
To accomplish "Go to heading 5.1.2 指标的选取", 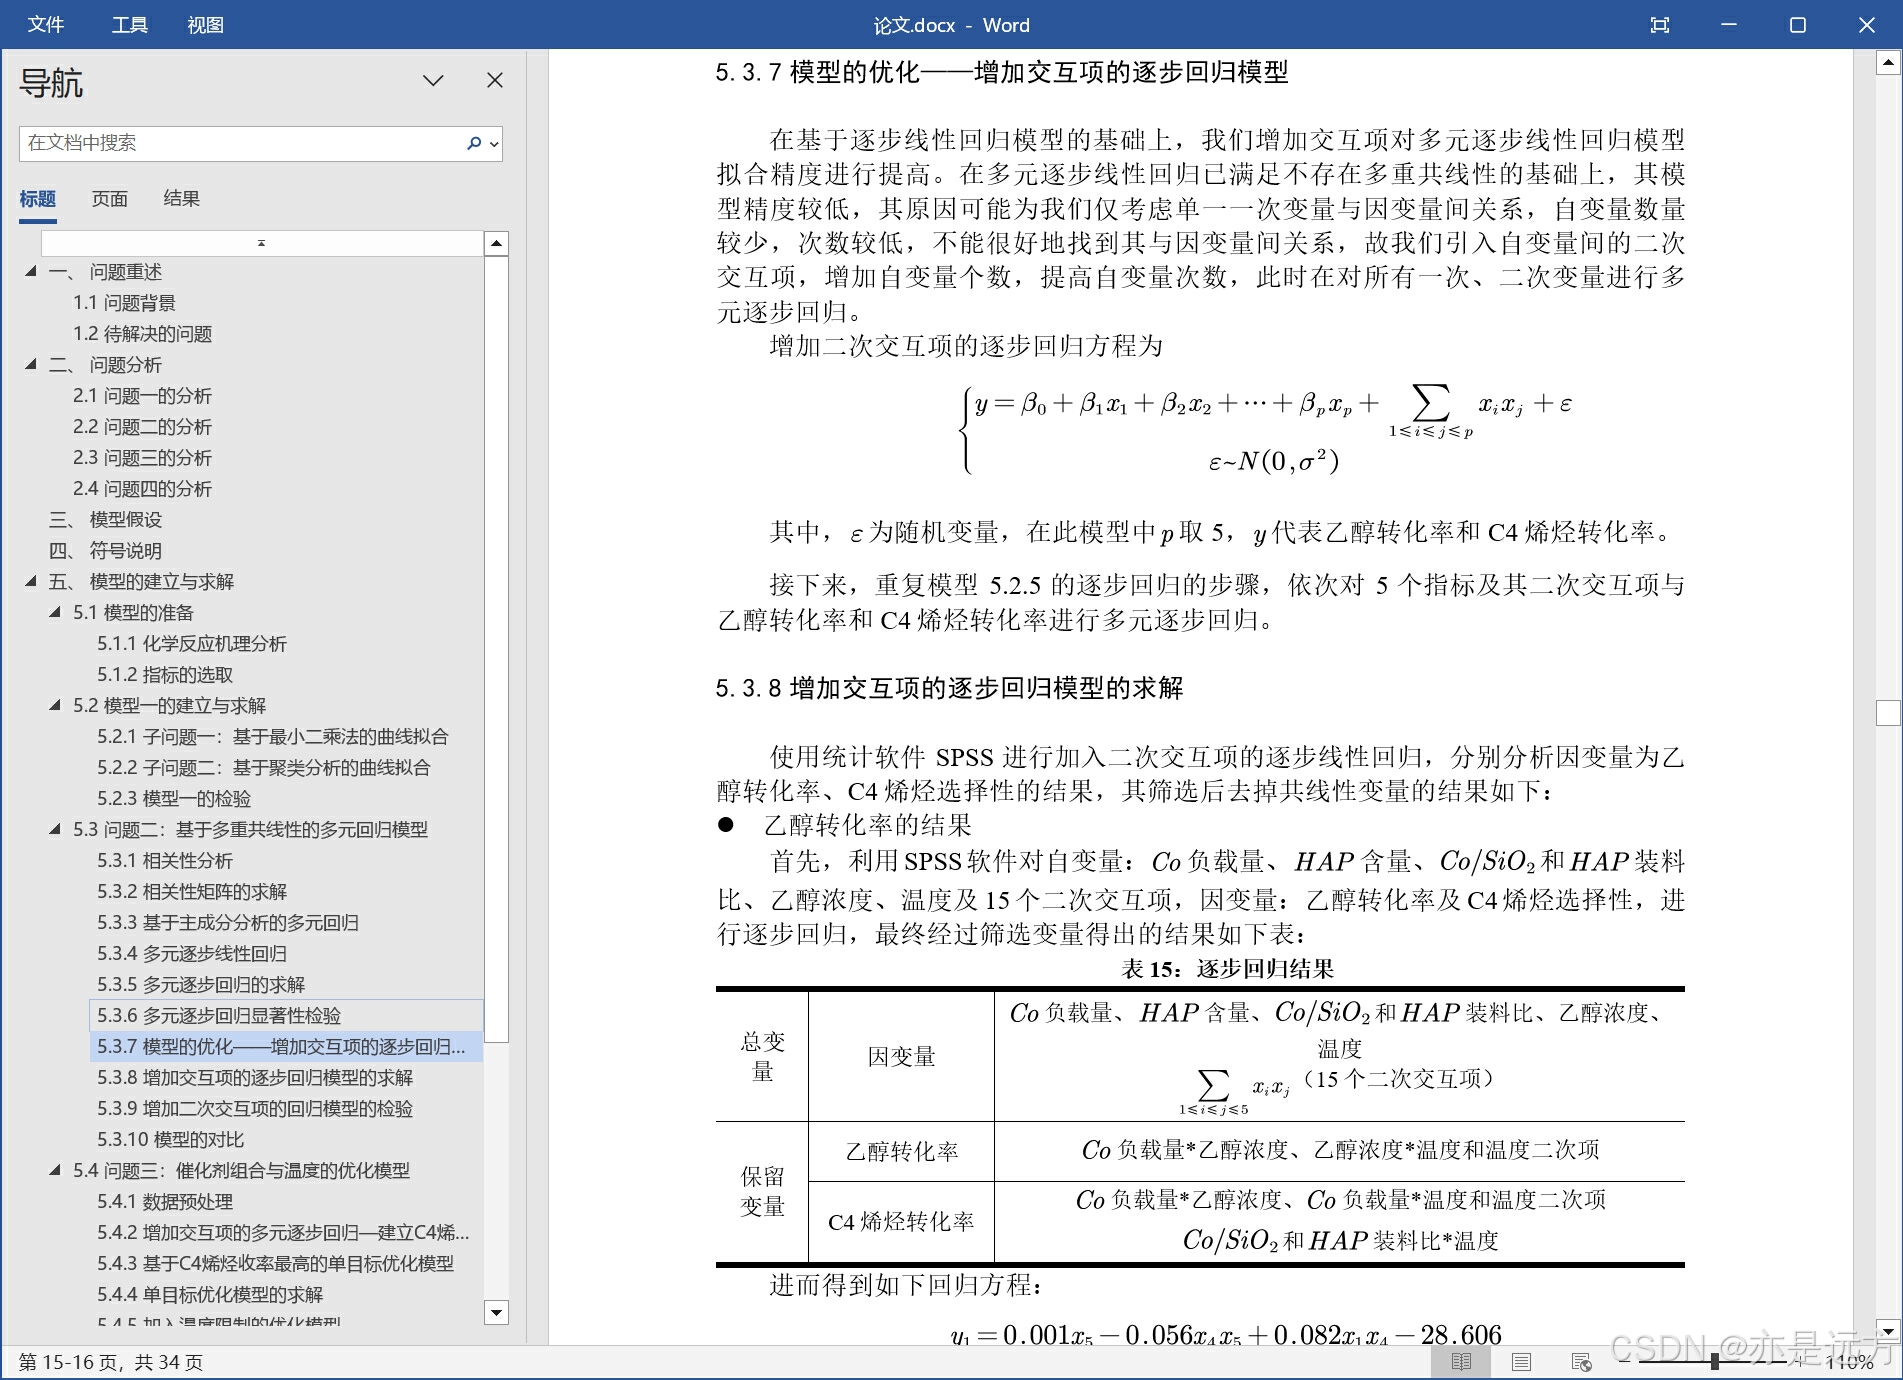I will click(x=165, y=675).
